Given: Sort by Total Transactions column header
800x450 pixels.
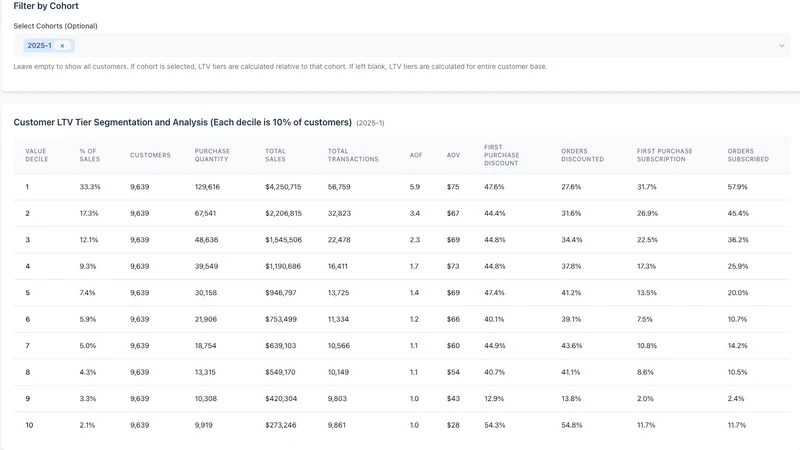Looking at the screenshot, I should point(353,155).
